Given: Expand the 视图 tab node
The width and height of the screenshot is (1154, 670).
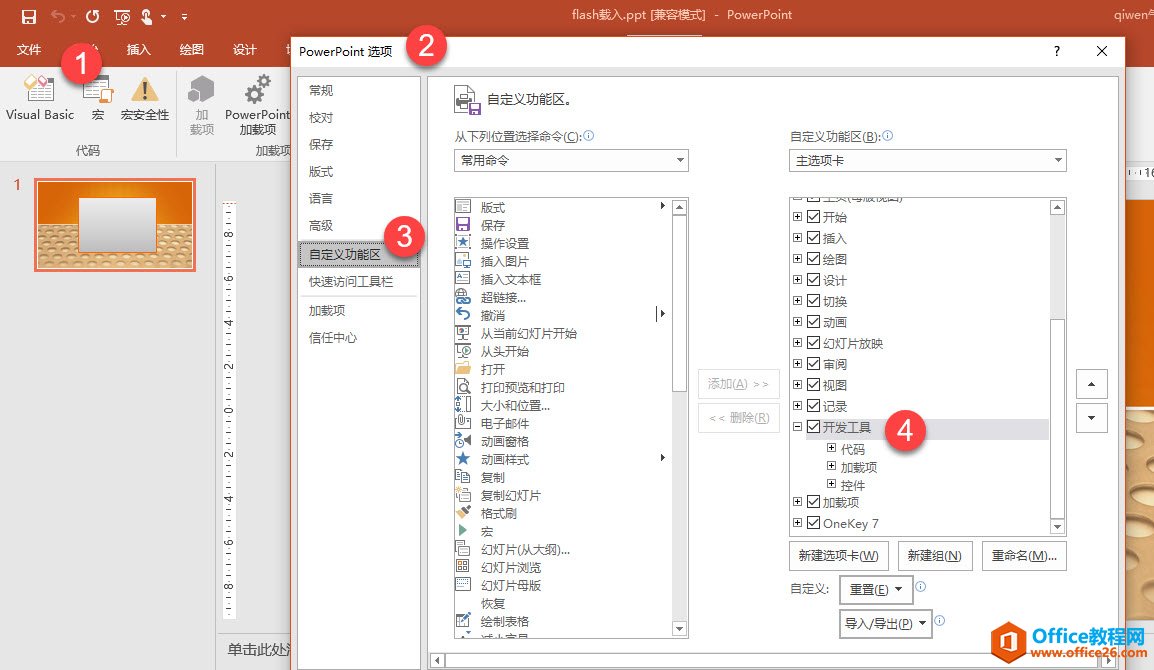Looking at the screenshot, I should point(797,384).
